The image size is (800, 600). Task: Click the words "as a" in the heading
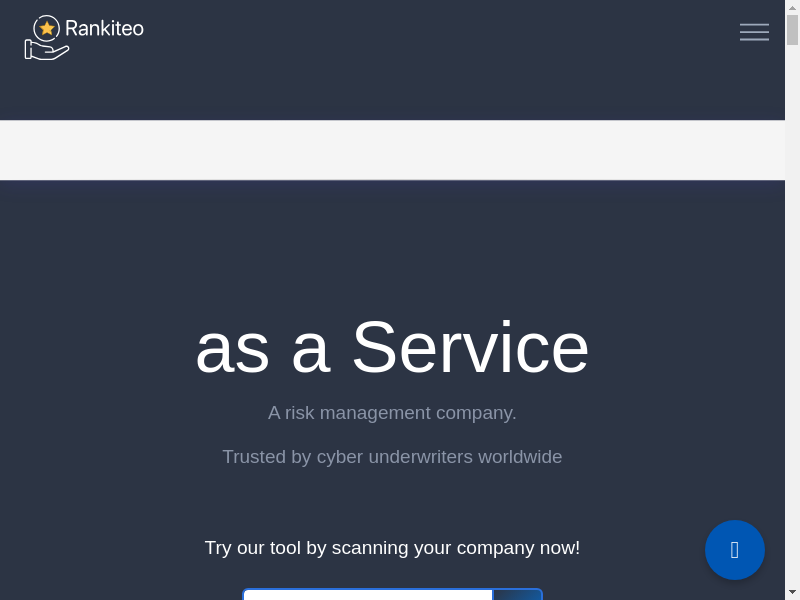point(262,347)
